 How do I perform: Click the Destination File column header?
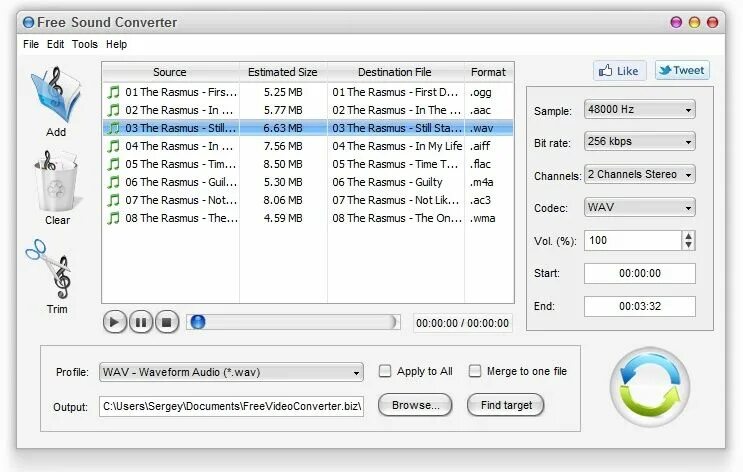395,72
